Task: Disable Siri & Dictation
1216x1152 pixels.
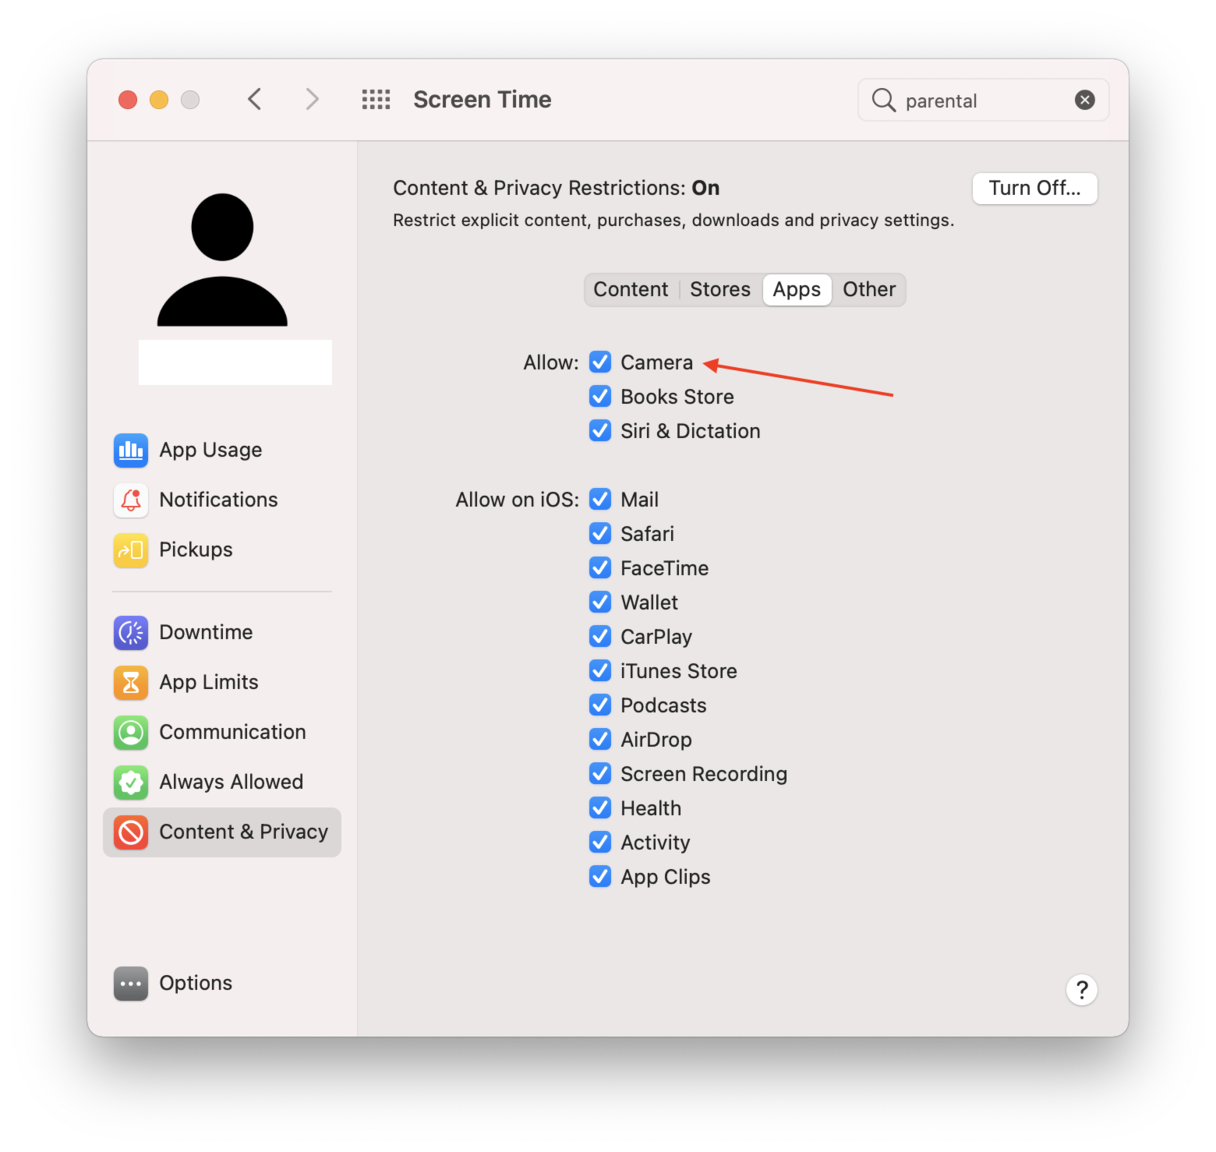Action: [x=600, y=430]
